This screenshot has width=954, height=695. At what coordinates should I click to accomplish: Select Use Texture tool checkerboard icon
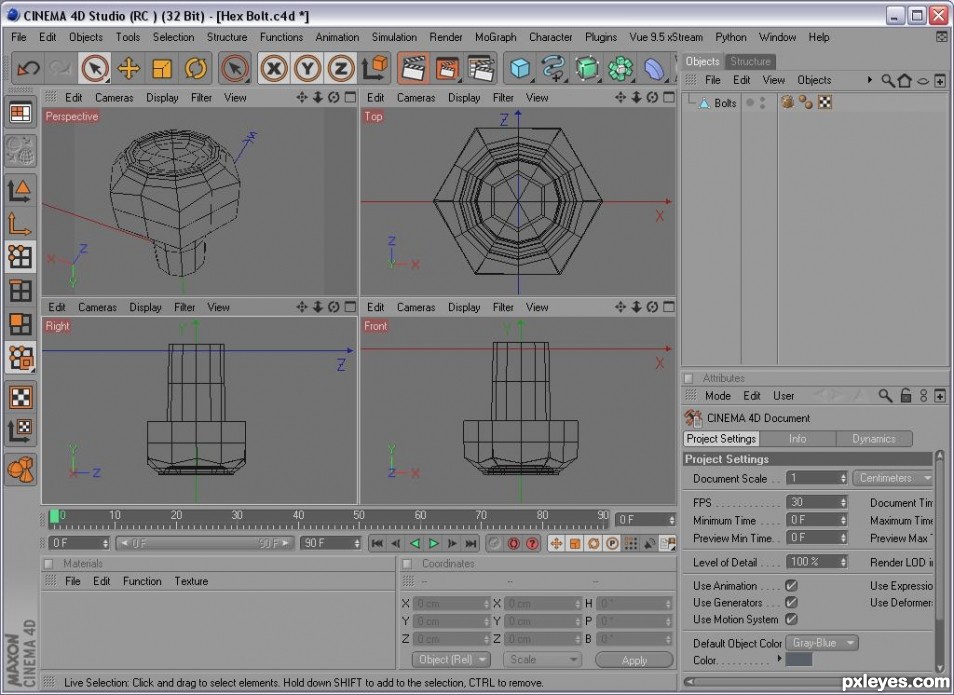pyautogui.click(x=20, y=397)
